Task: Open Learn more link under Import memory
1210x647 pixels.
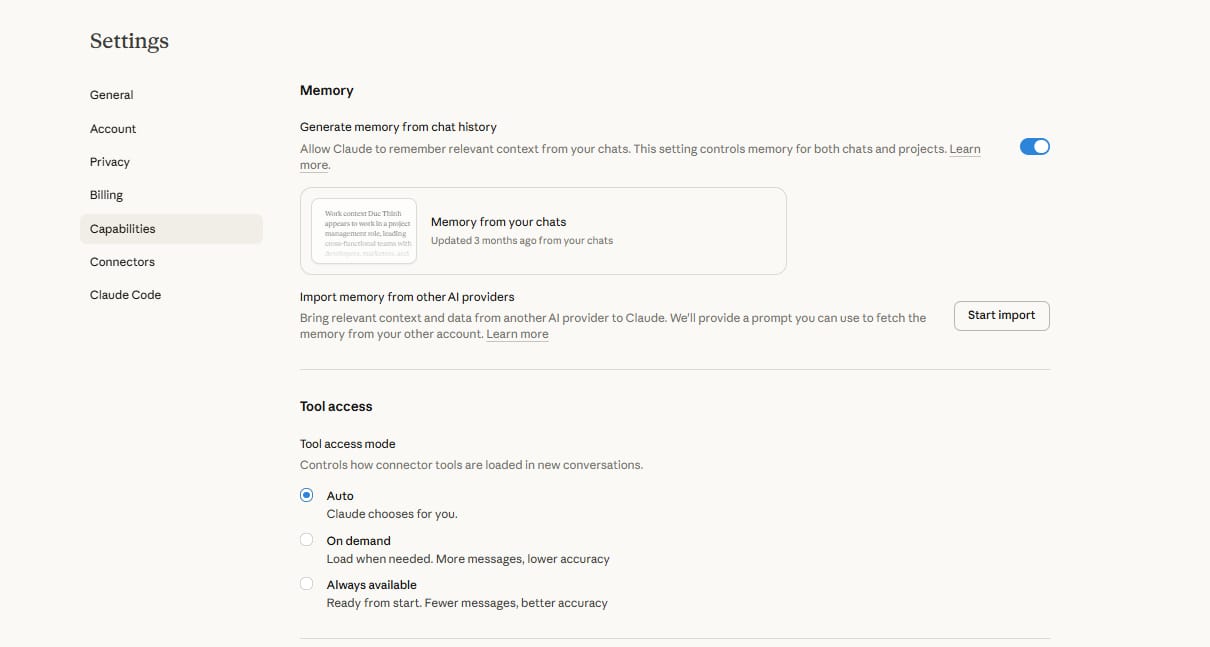Action: pyautogui.click(x=517, y=334)
